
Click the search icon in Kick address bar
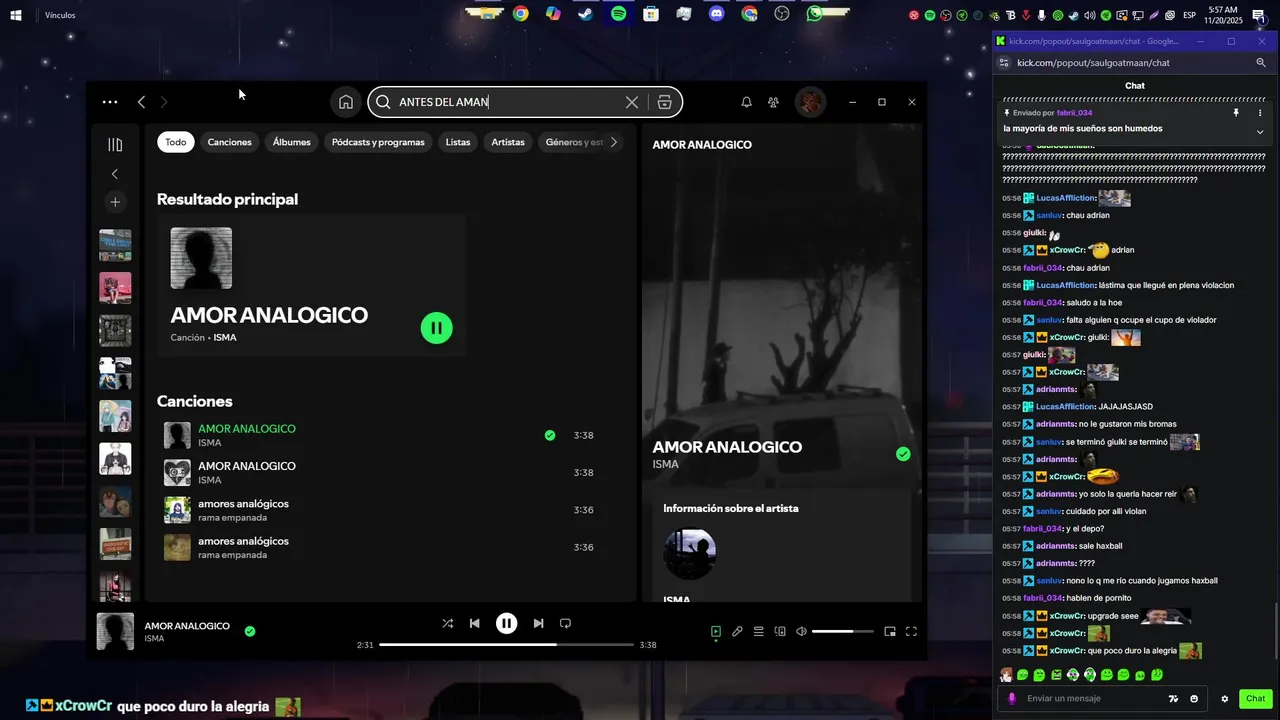[1261, 63]
